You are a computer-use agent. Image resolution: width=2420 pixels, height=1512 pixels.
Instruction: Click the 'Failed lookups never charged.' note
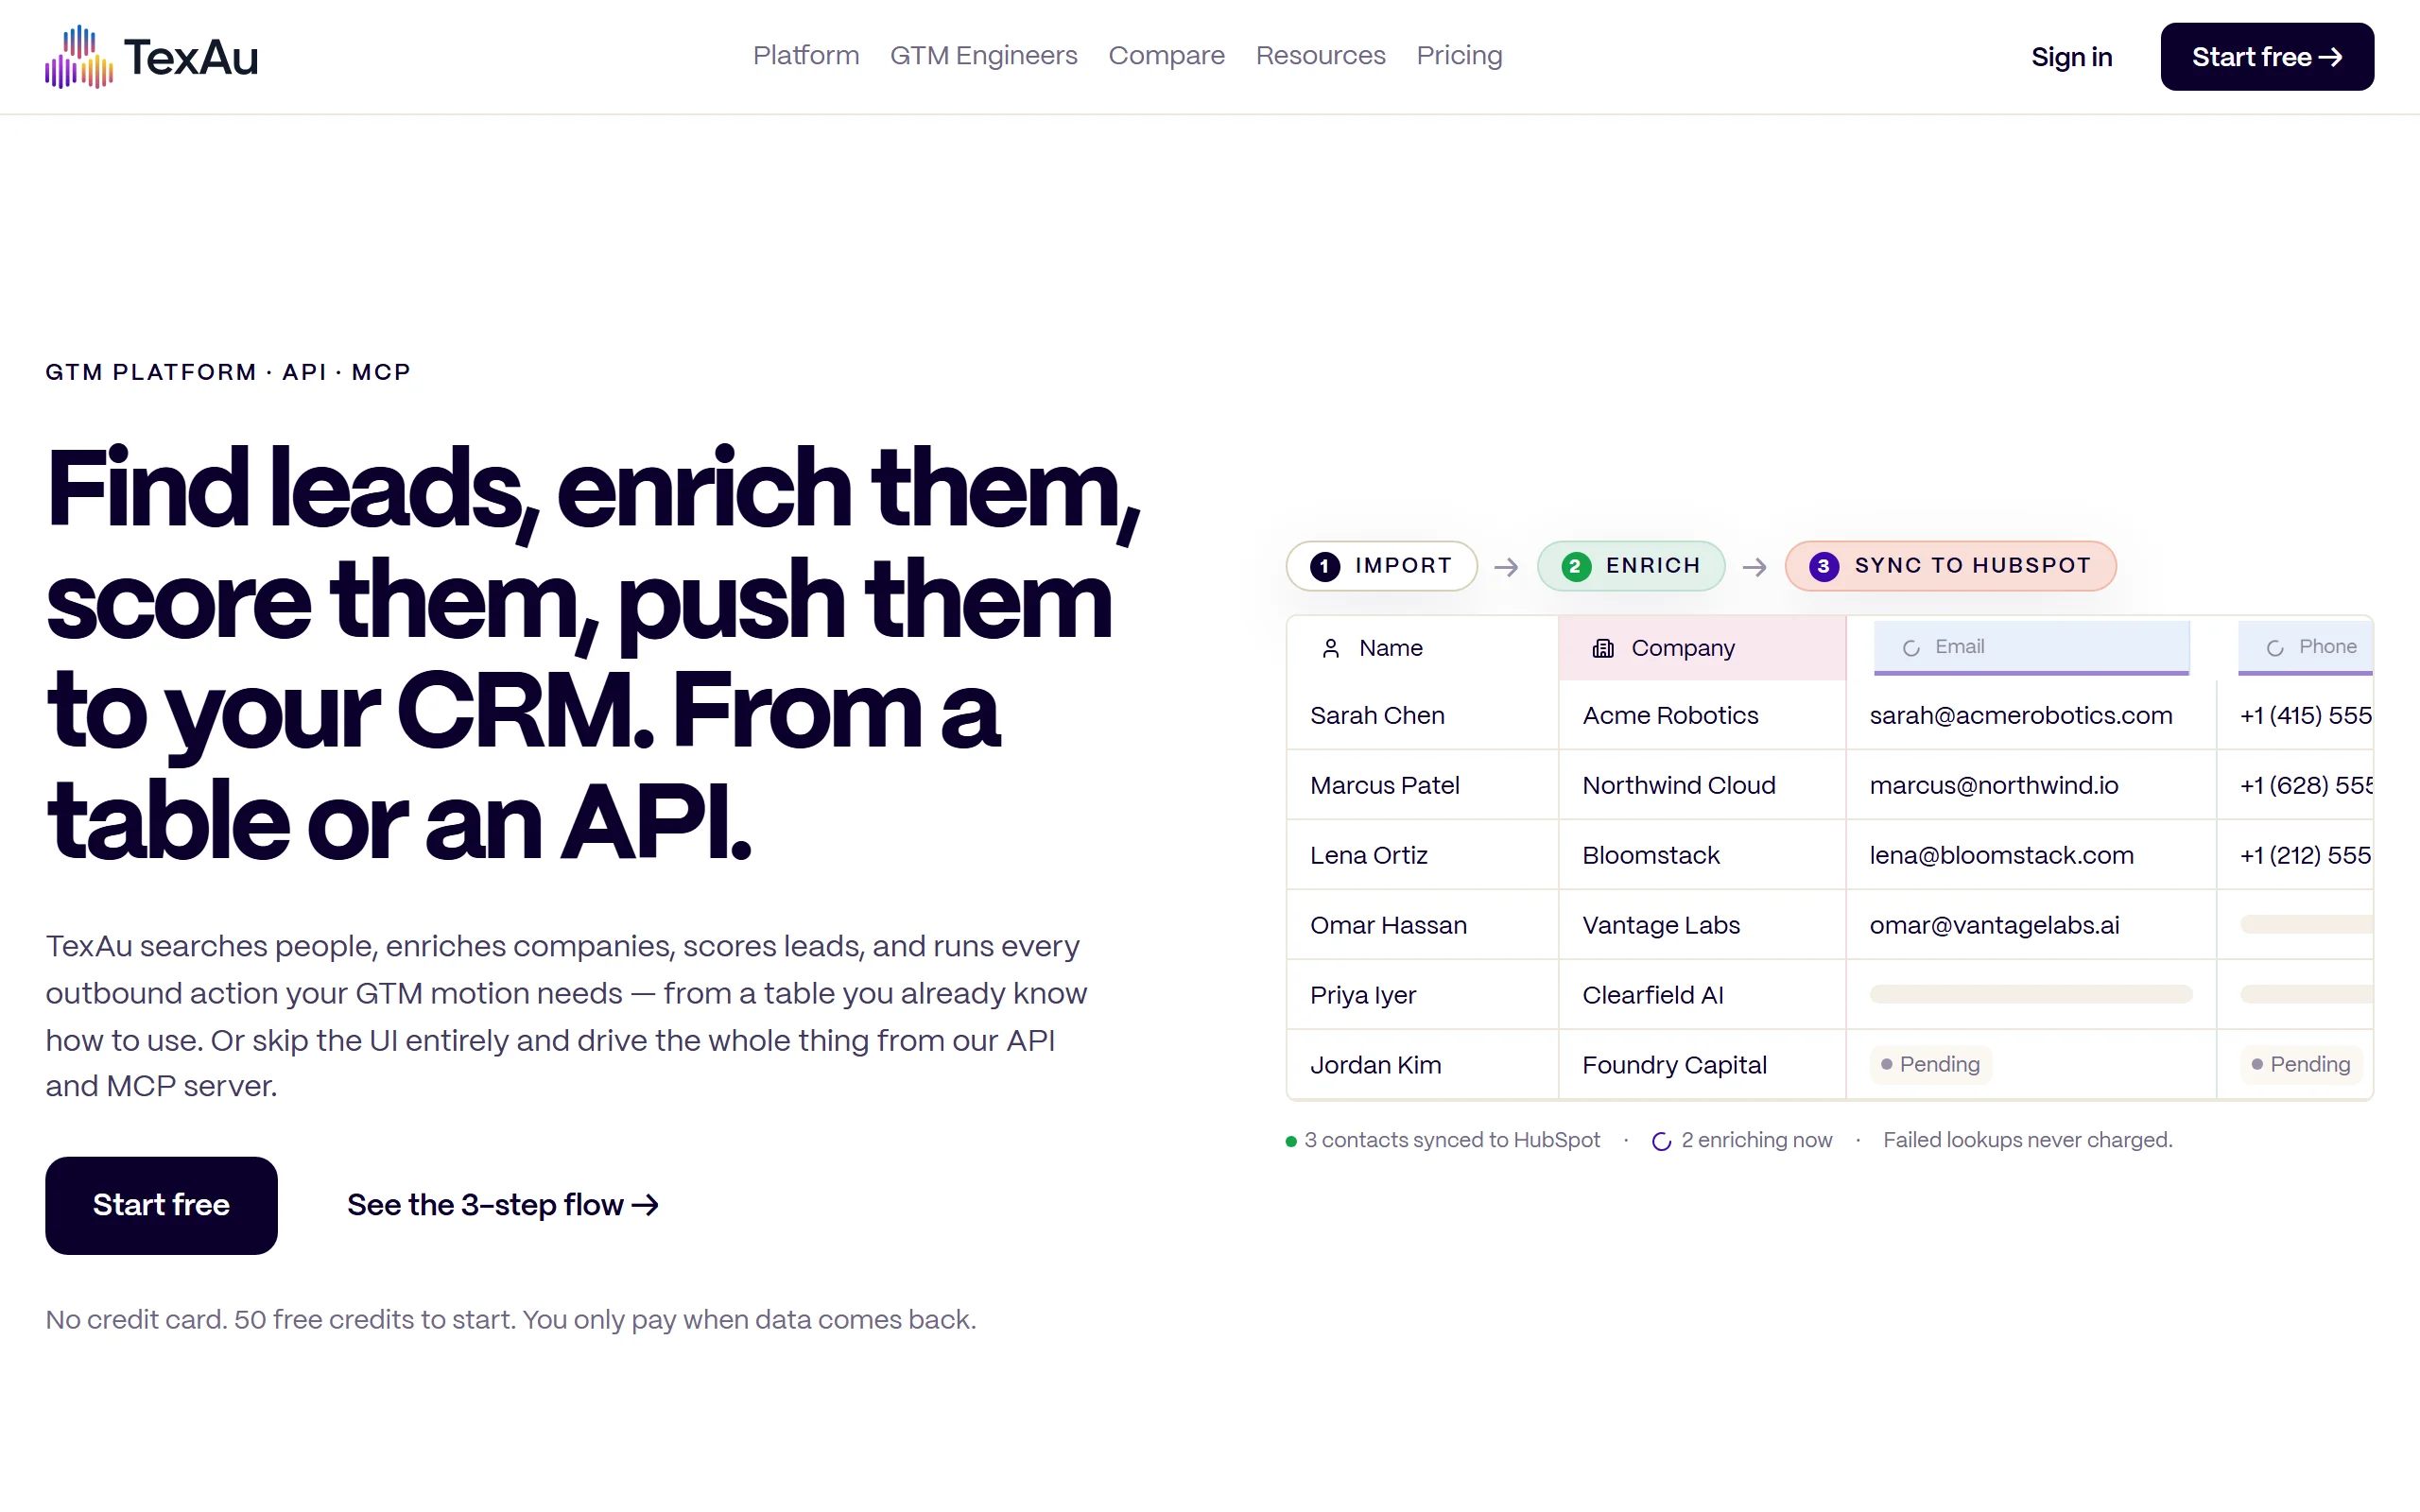pos(2028,1141)
